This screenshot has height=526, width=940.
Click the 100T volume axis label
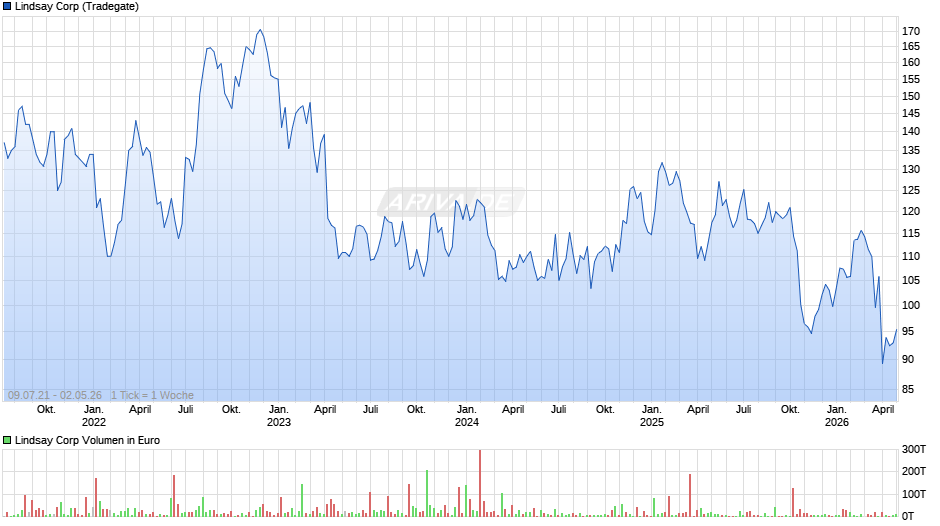click(914, 494)
